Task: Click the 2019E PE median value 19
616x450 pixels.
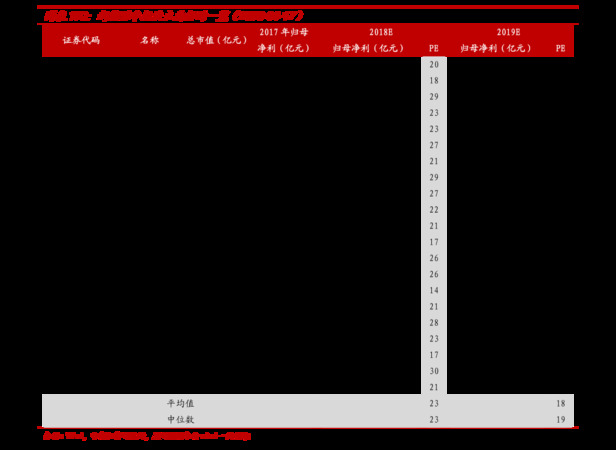Action: tap(560, 420)
